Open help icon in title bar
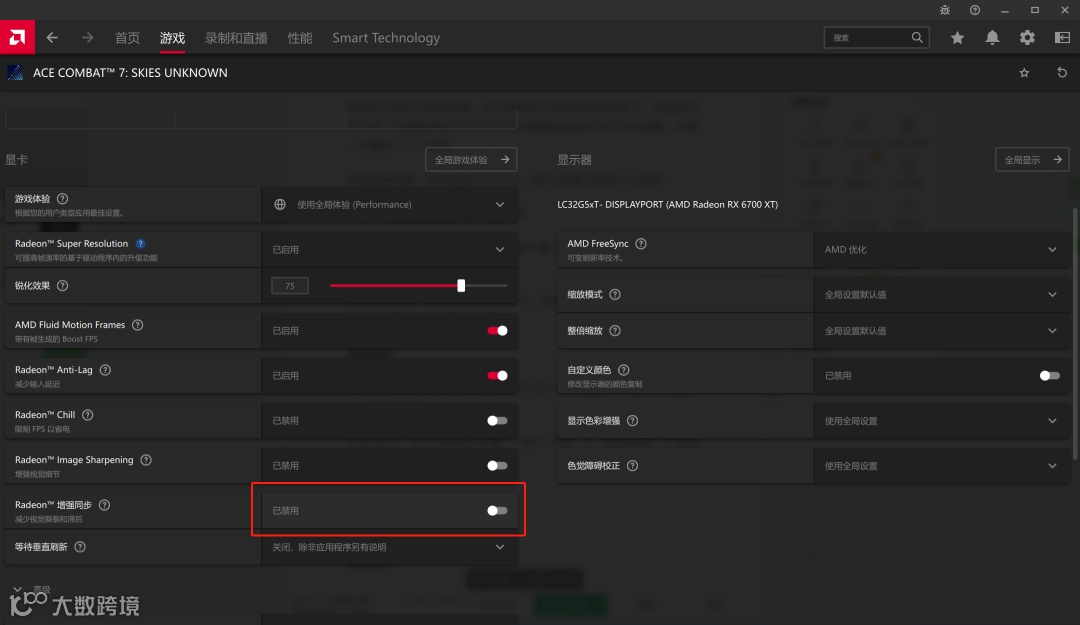 tap(975, 10)
